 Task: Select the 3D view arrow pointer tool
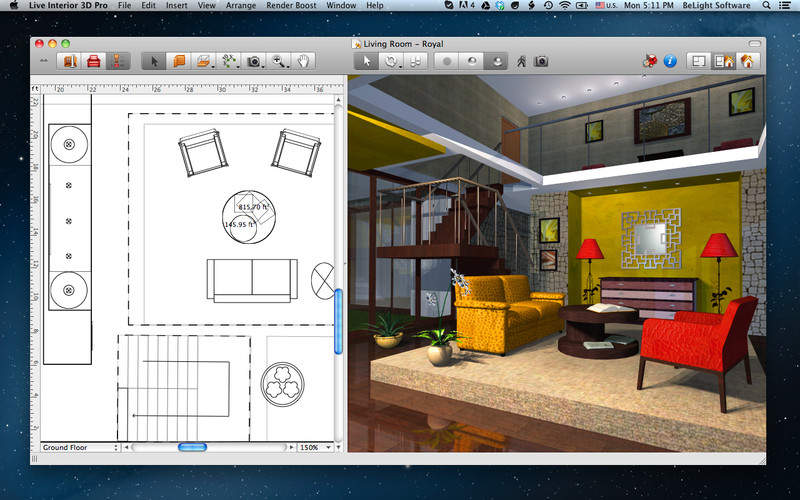point(367,61)
